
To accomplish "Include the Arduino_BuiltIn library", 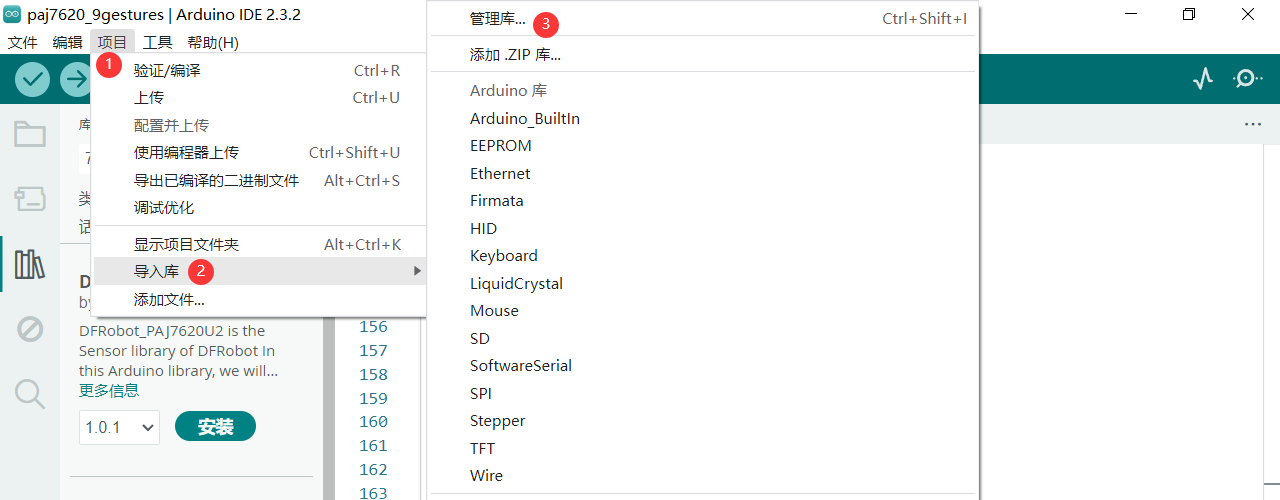I will tap(703, 118).
